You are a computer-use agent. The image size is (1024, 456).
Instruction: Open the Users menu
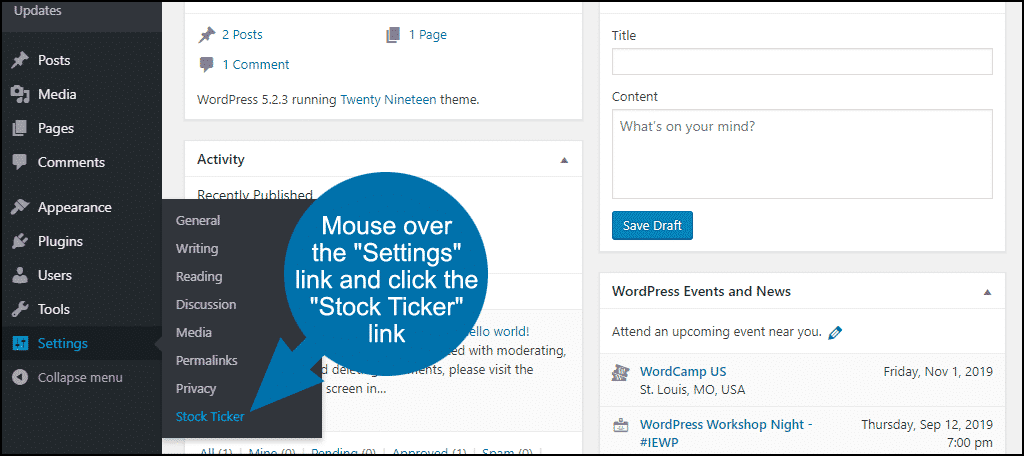coord(55,275)
